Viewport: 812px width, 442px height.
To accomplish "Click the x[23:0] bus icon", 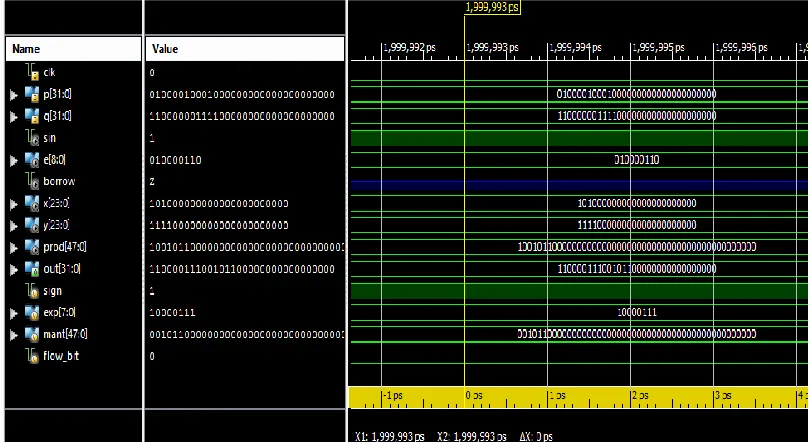I will (32, 203).
